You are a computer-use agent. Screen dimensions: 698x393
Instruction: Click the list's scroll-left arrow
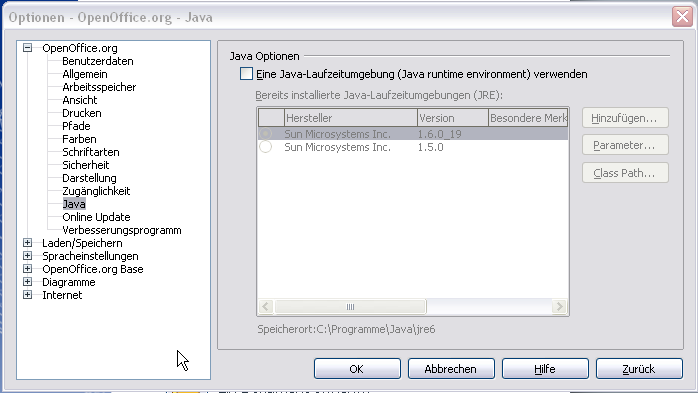pyautogui.click(x=266, y=306)
